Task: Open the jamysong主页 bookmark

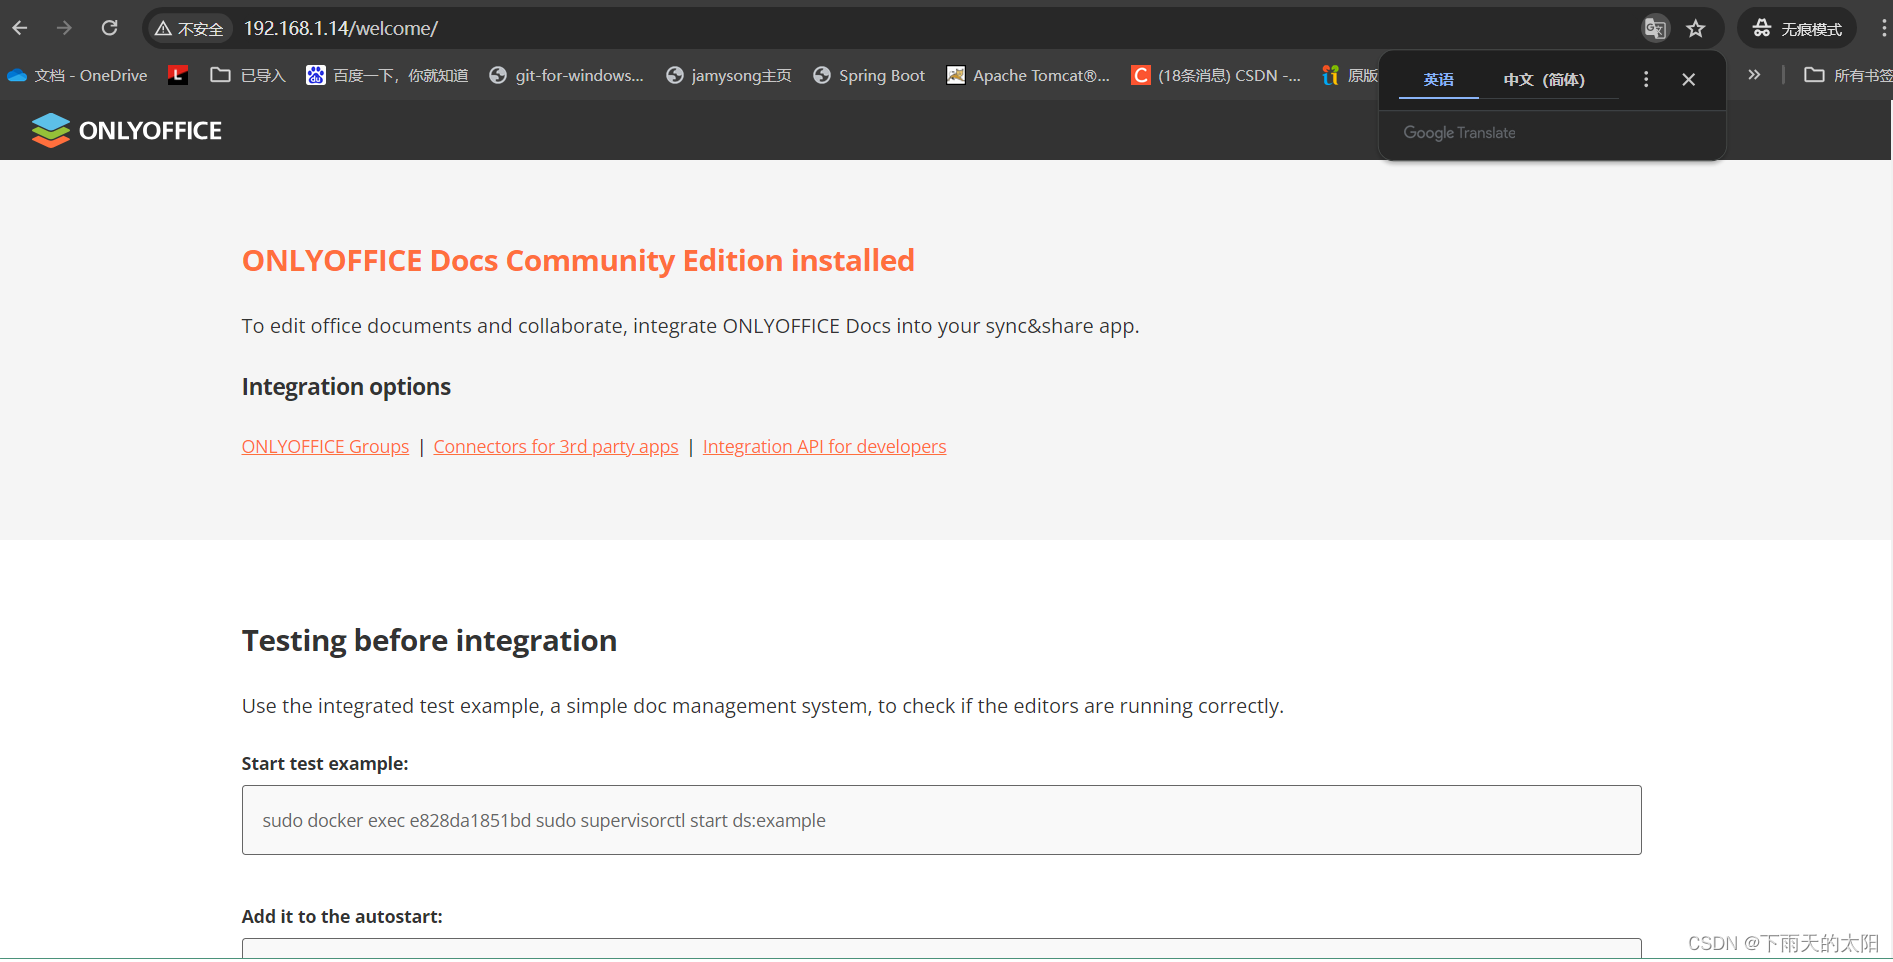Action: pos(728,75)
